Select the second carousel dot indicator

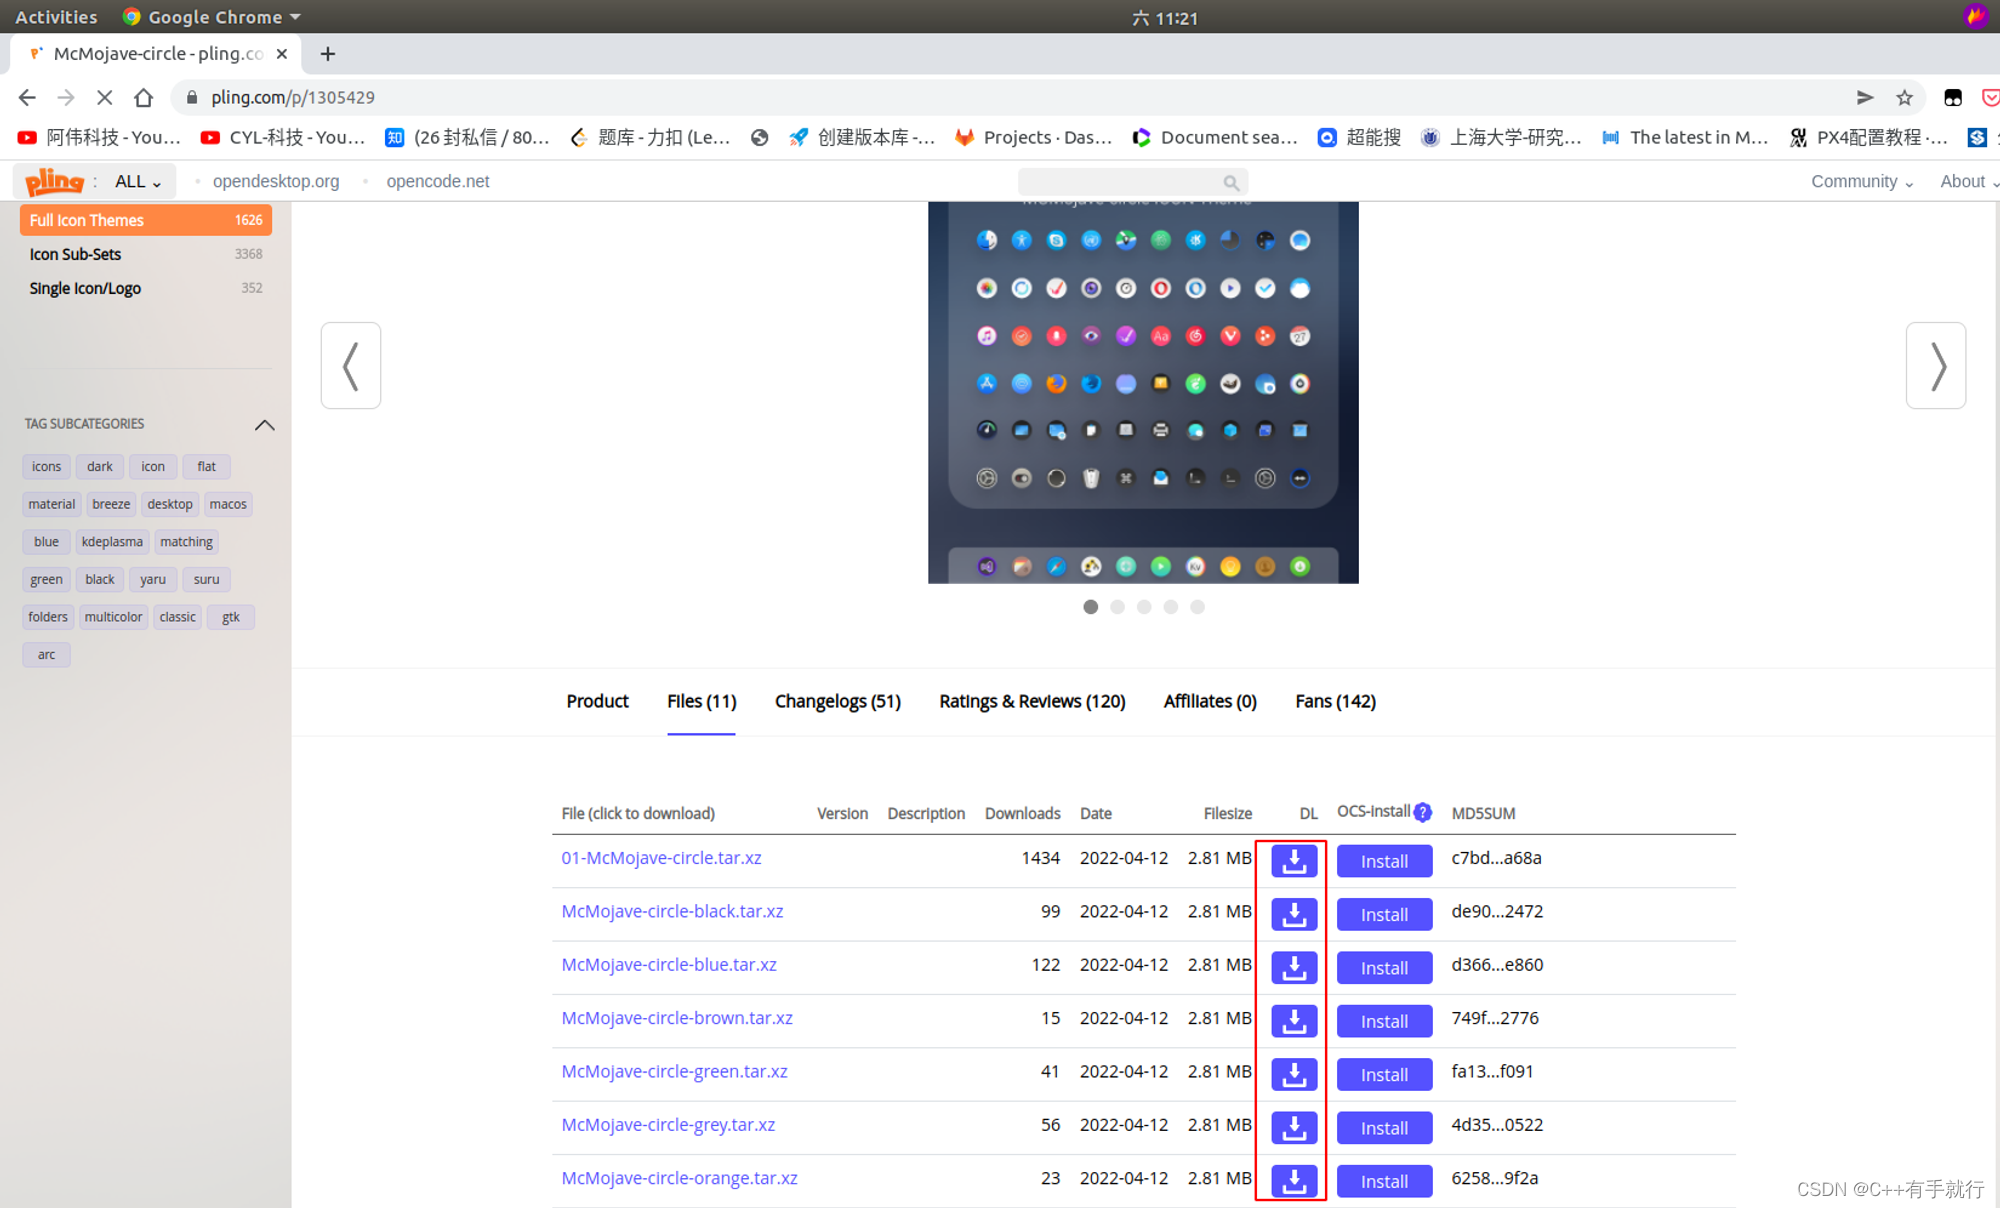pos(1117,607)
